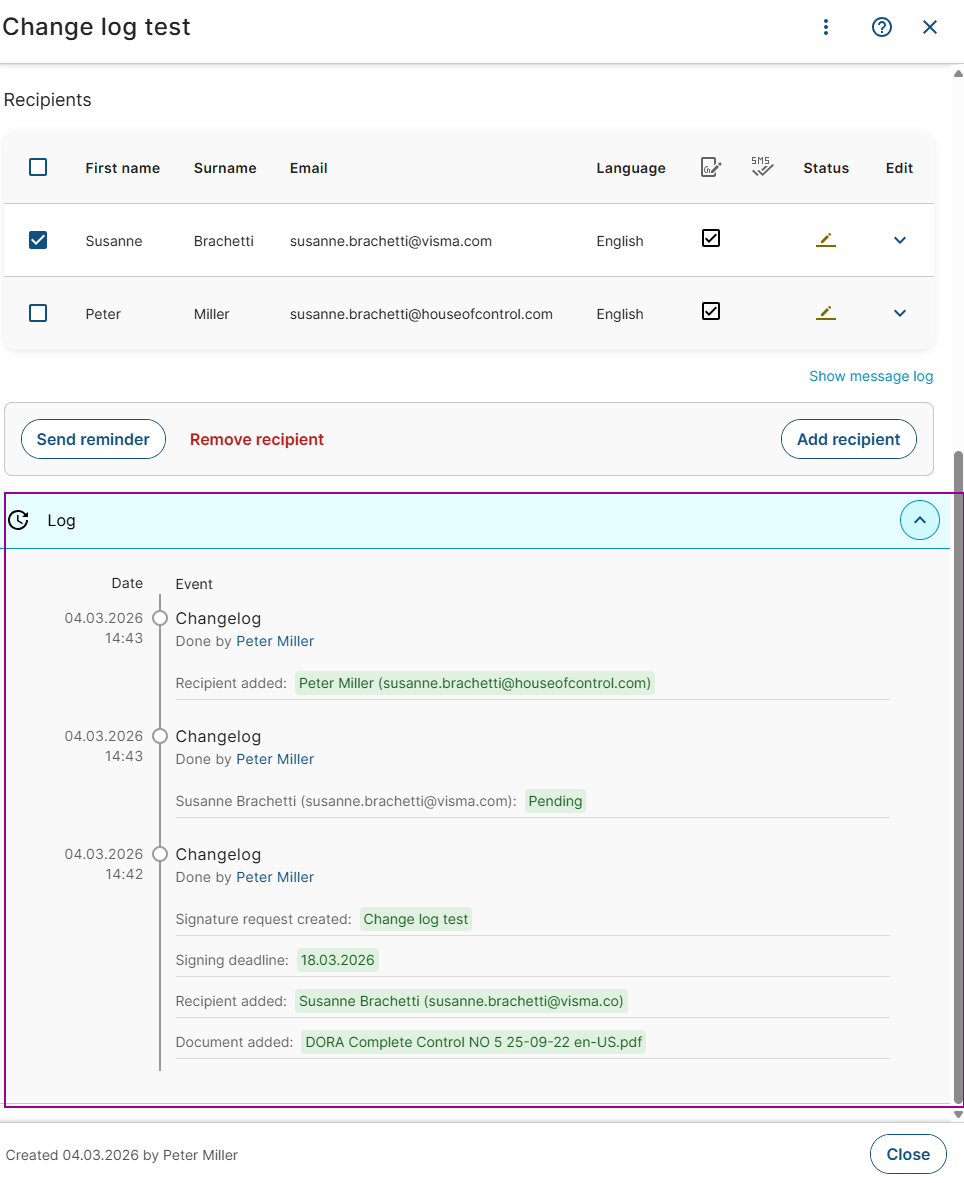This screenshot has height=1183, width=964.
Task: Expand Peter Miller's edit chevron
Action: pos(899,313)
